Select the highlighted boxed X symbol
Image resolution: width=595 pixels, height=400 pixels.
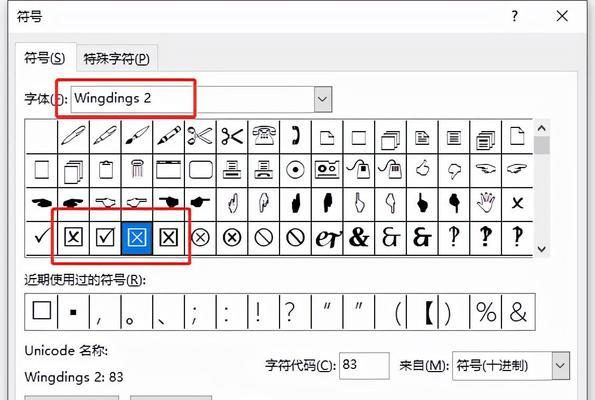pyautogui.click(x=137, y=238)
